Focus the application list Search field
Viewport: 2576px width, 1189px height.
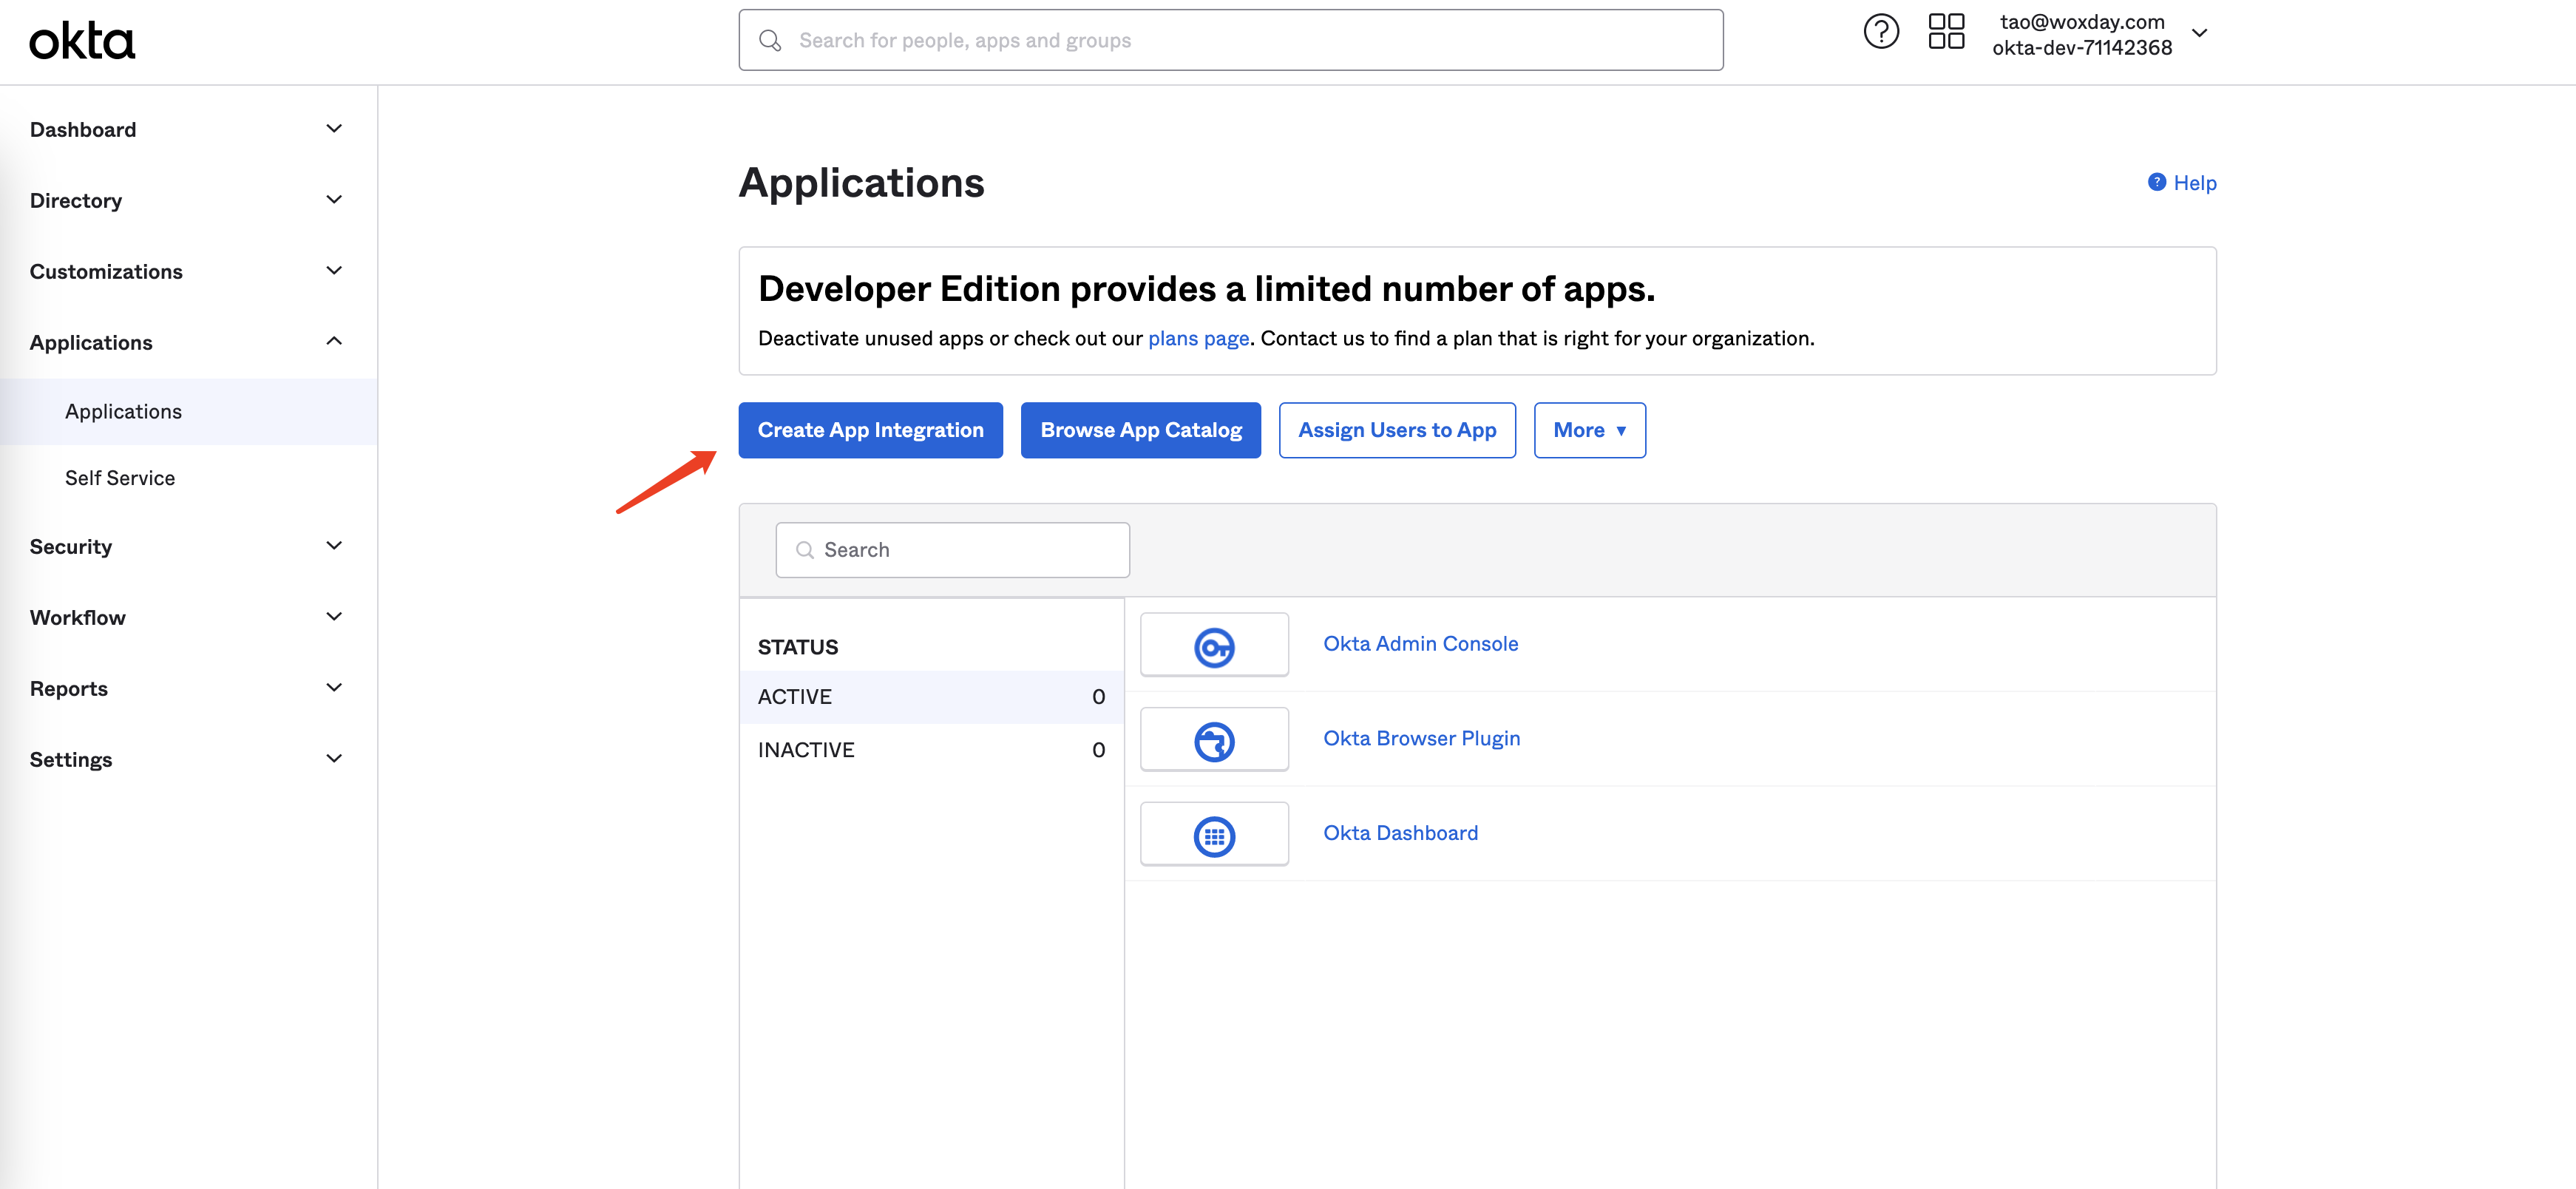click(x=952, y=550)
